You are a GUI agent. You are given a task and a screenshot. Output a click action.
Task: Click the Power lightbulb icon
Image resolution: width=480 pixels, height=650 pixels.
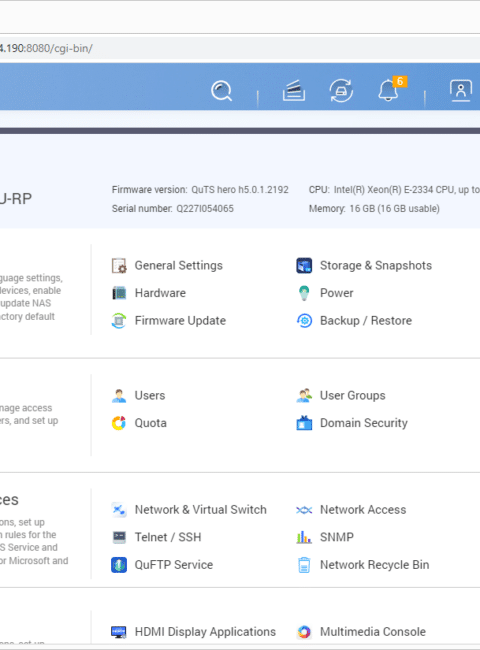point(304,293)
